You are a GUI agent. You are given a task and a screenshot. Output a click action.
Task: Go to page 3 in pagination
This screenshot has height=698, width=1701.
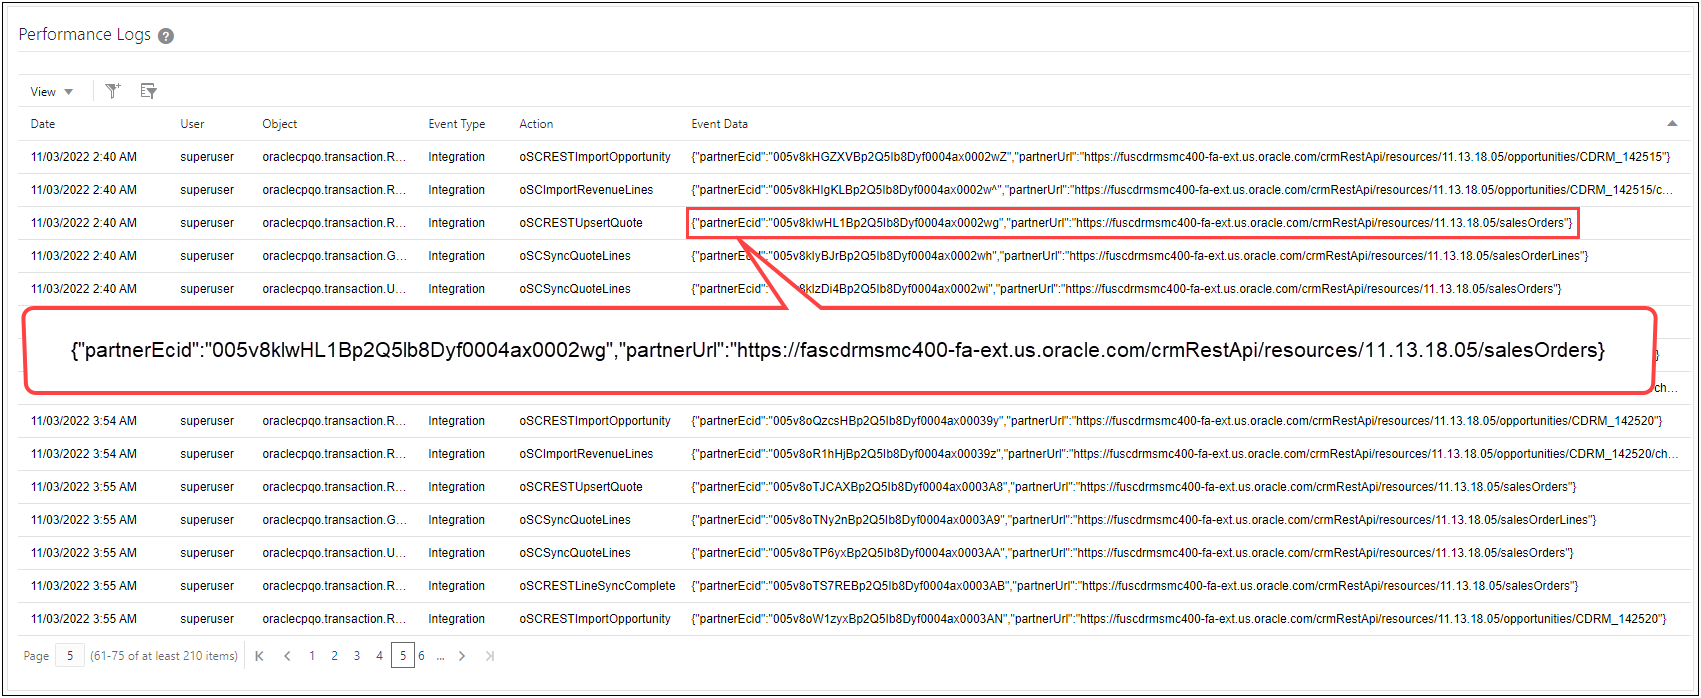pyautogui.click(x=357, y=656)
